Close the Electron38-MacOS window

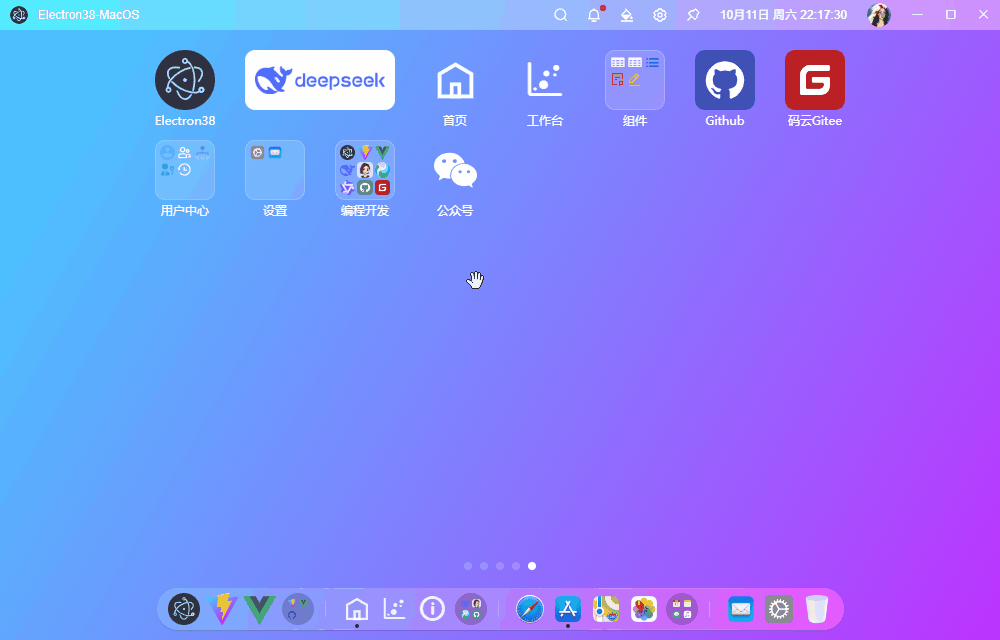(983, 15)
